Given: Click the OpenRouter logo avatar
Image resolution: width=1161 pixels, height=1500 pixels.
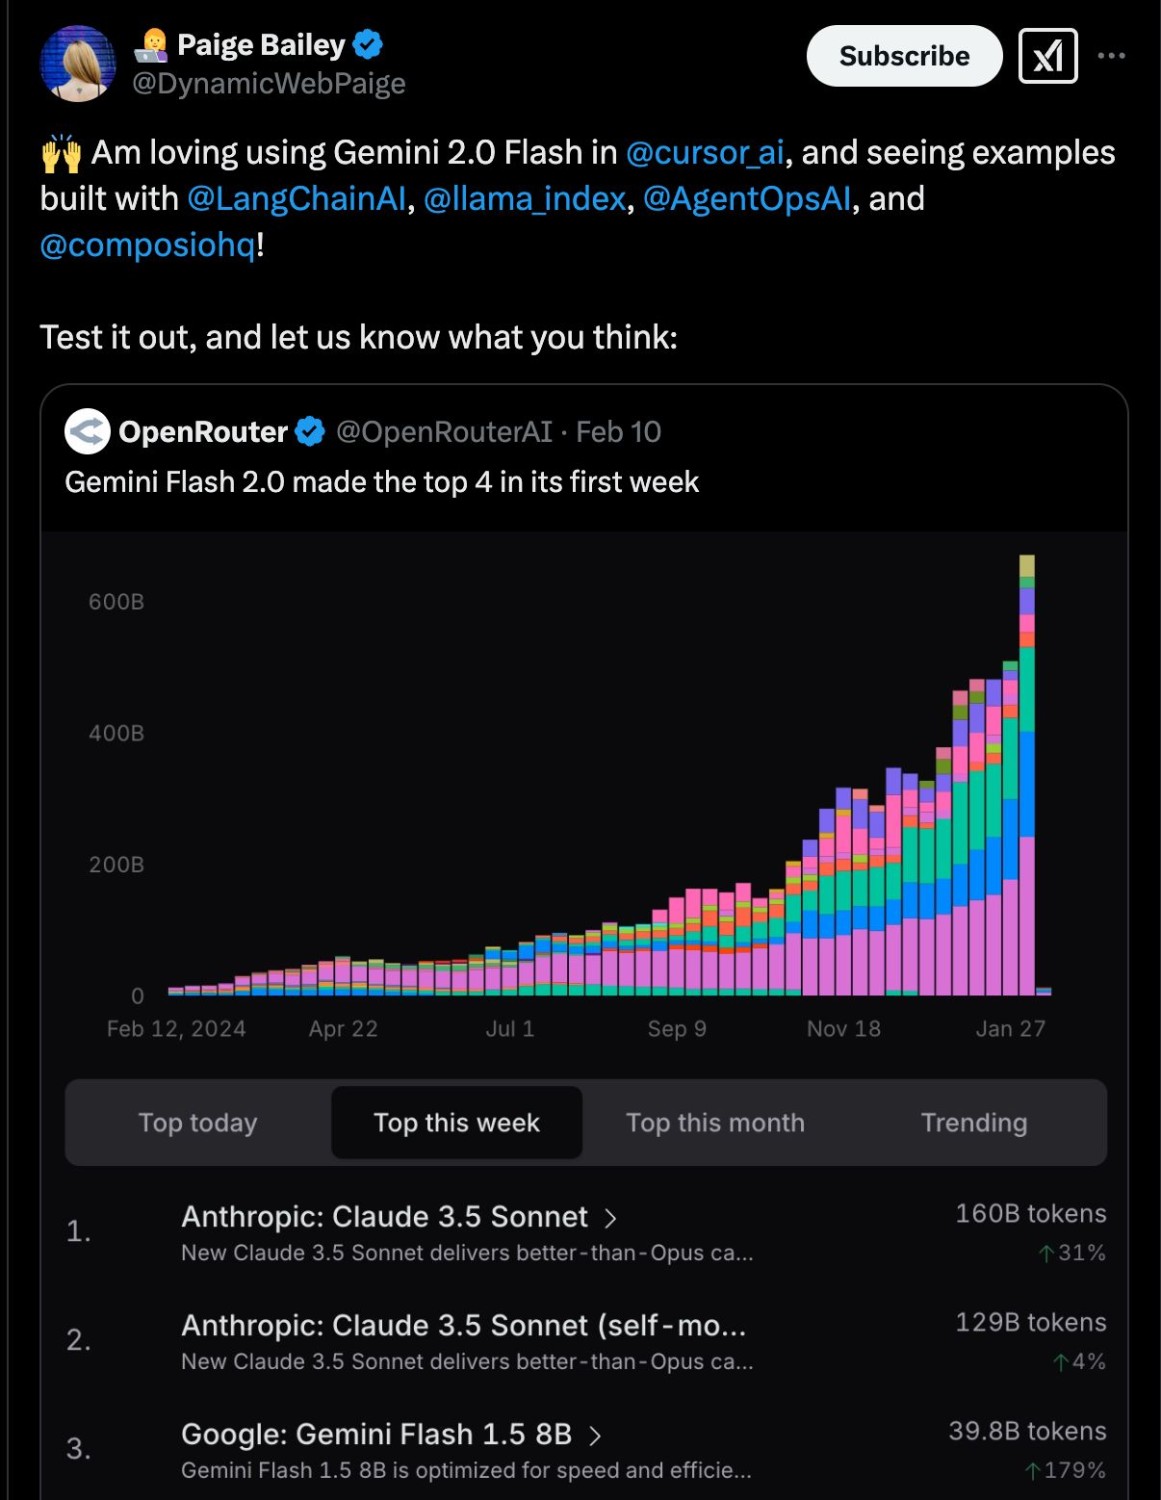Looking at the screenshot, I should 88,432.
